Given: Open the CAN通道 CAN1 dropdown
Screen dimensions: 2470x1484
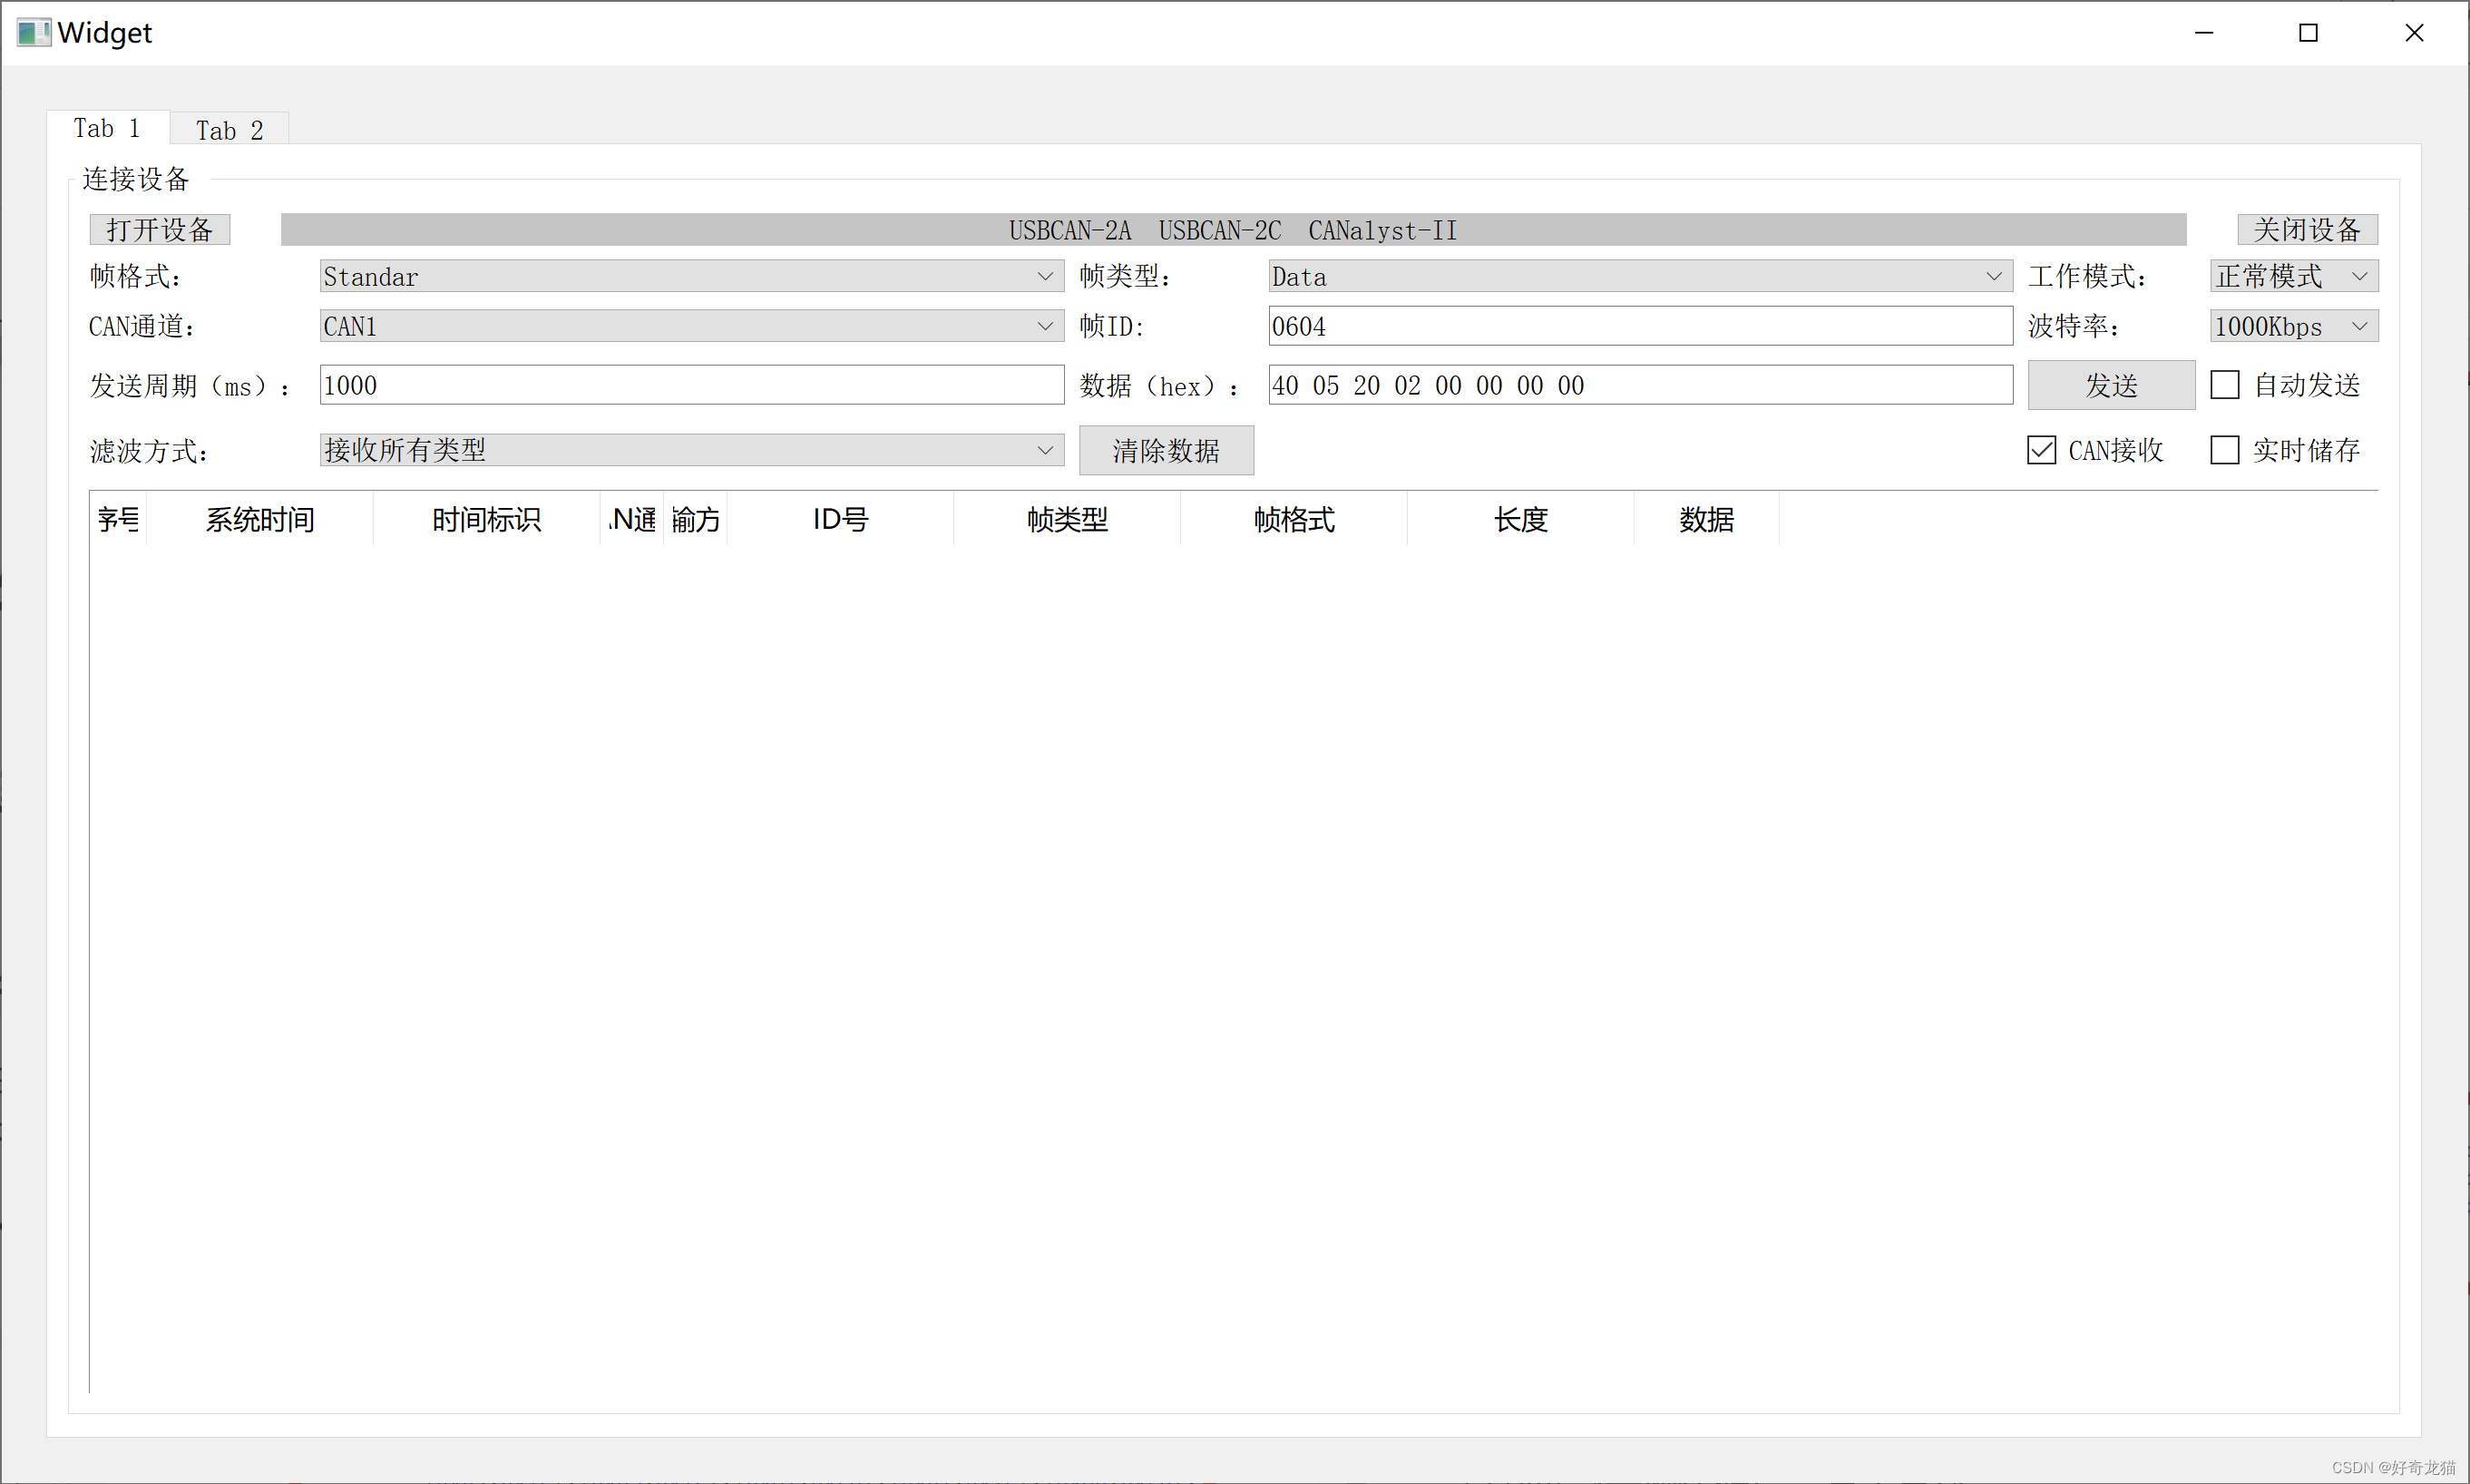Looking at the screenshot, I should pos(691,326).
